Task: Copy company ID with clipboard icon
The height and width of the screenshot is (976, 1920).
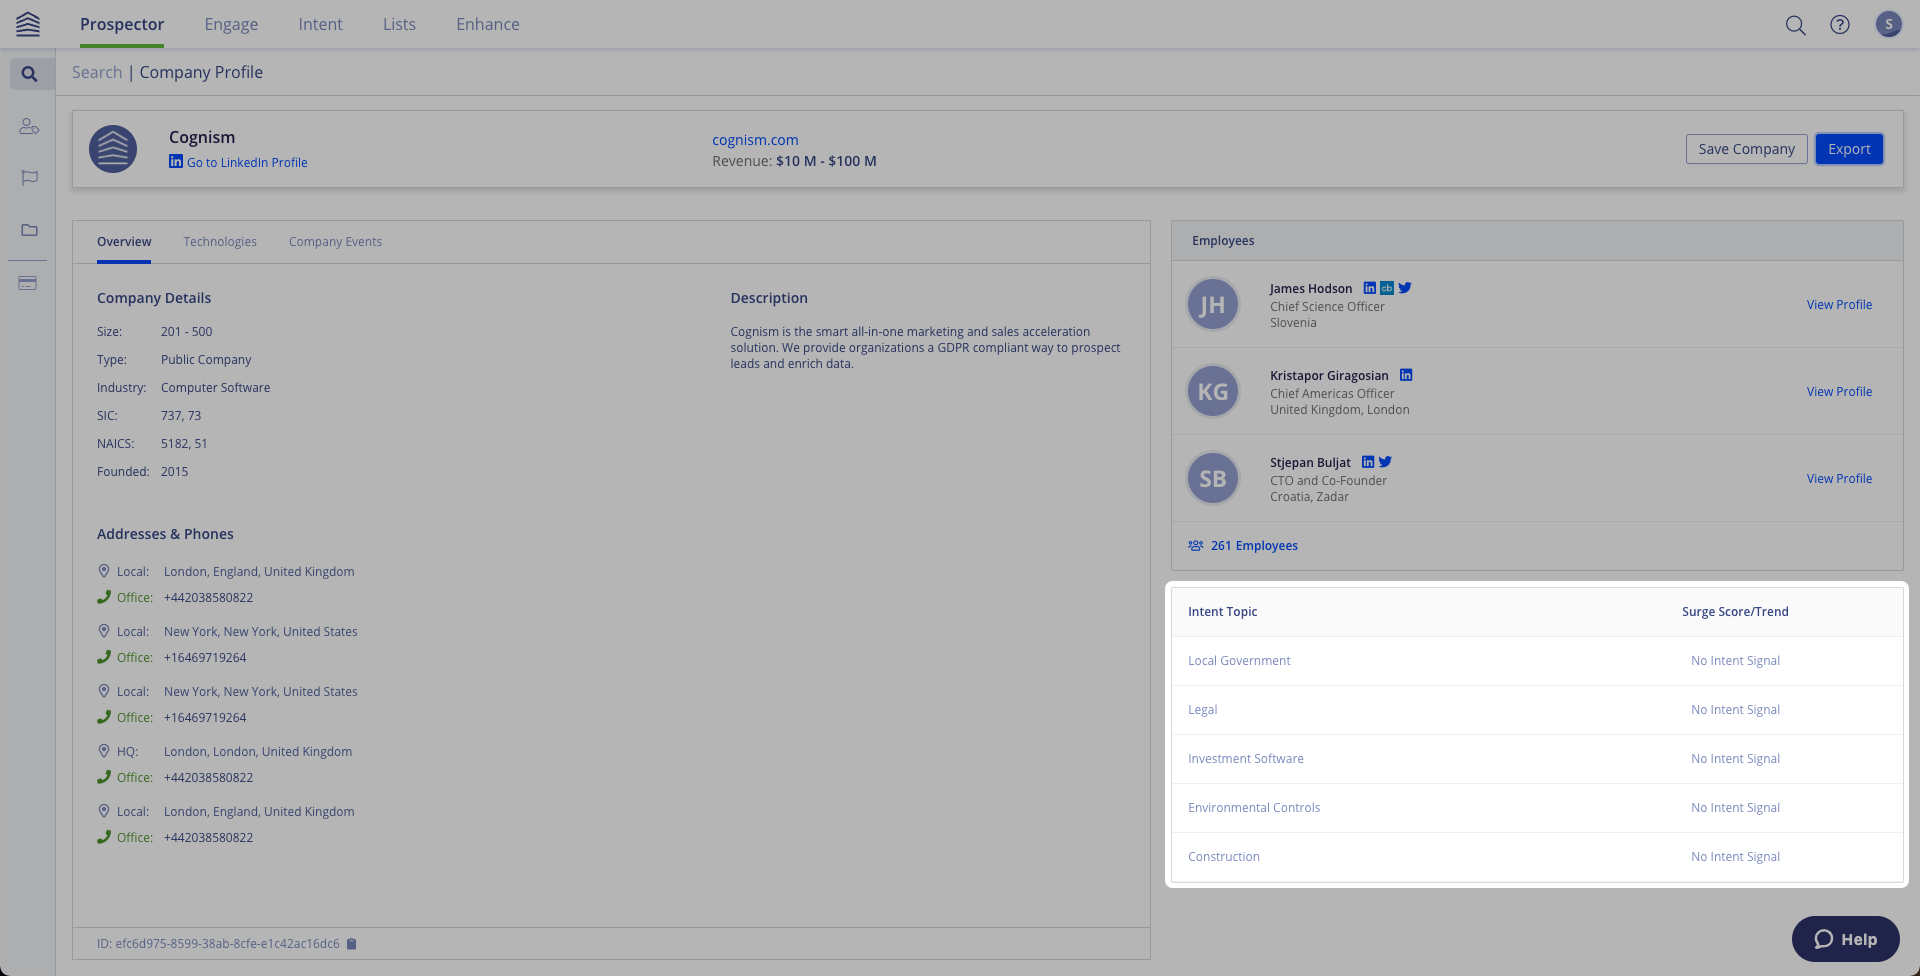Action: (x=352, y=943)
